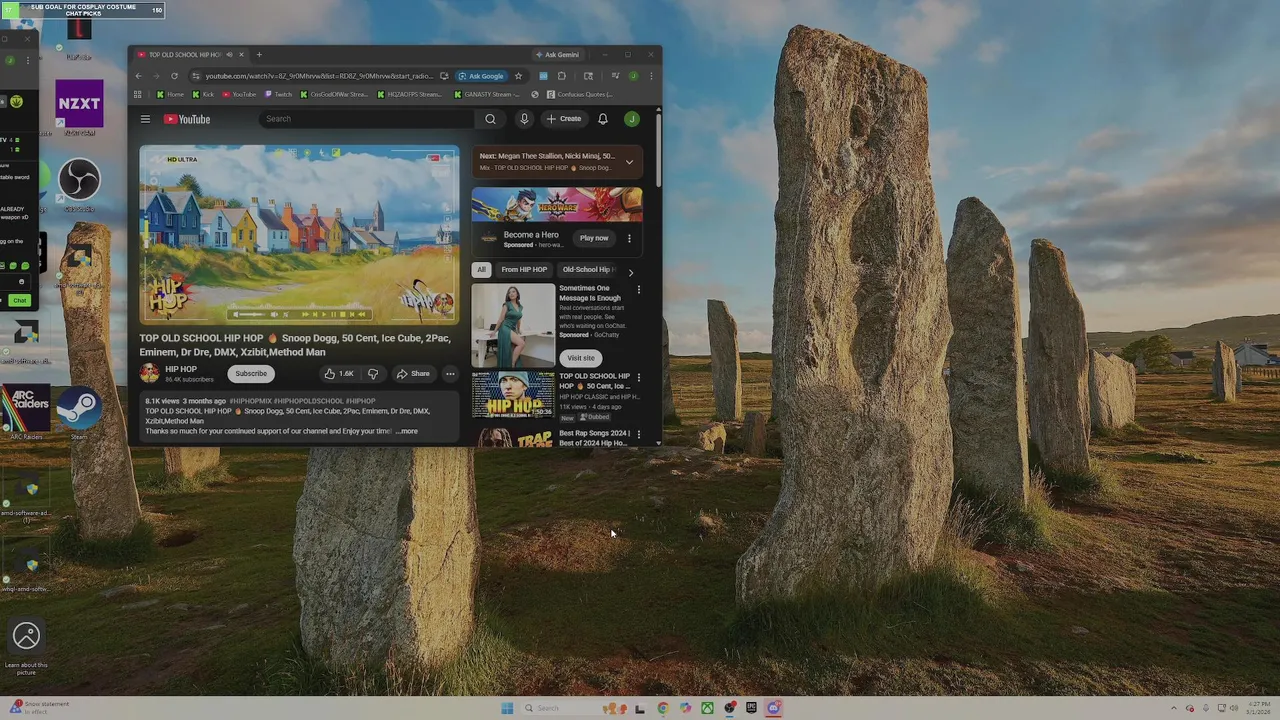Open the HIP HOP channel avatar
The image size is (1280, 720).
click(149, 373)
